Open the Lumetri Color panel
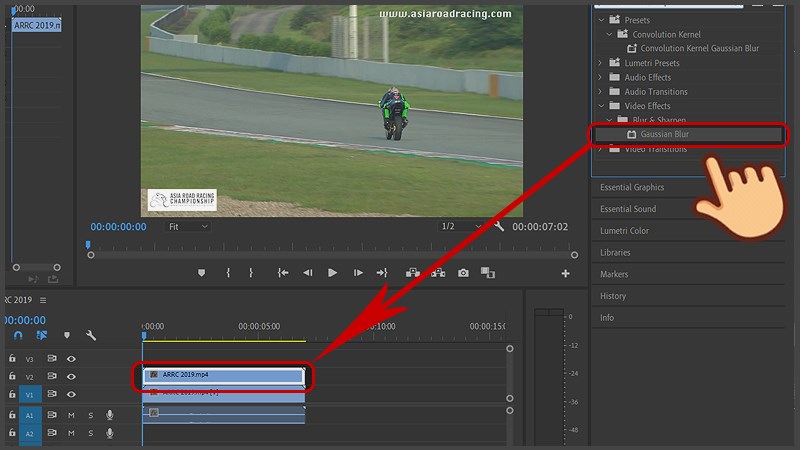Viewport: 800px width, 450px height. (x=624, y=231)
